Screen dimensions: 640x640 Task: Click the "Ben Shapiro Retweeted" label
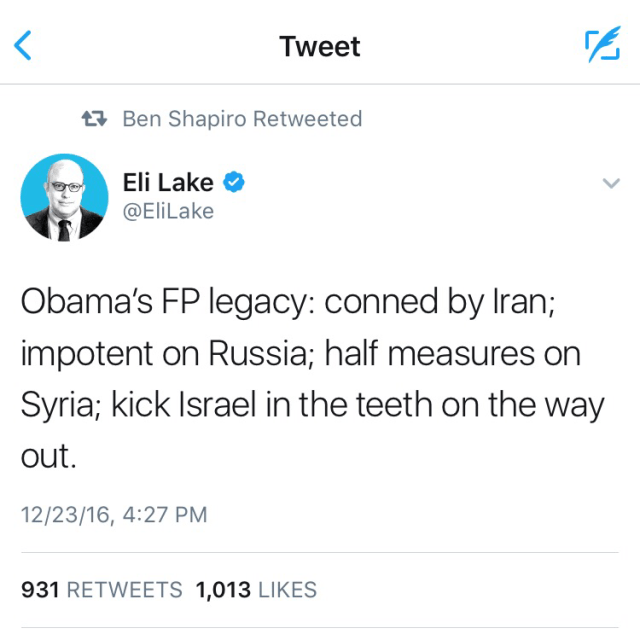pos(242,119)
